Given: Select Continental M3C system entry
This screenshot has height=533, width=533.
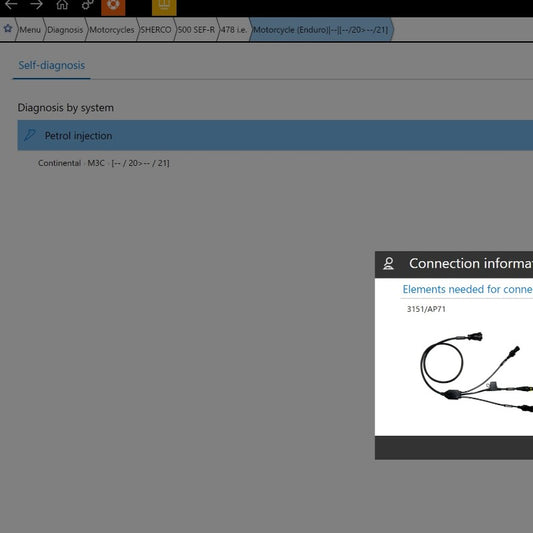Looking at the screenshot, I should (x=103, y=163).
